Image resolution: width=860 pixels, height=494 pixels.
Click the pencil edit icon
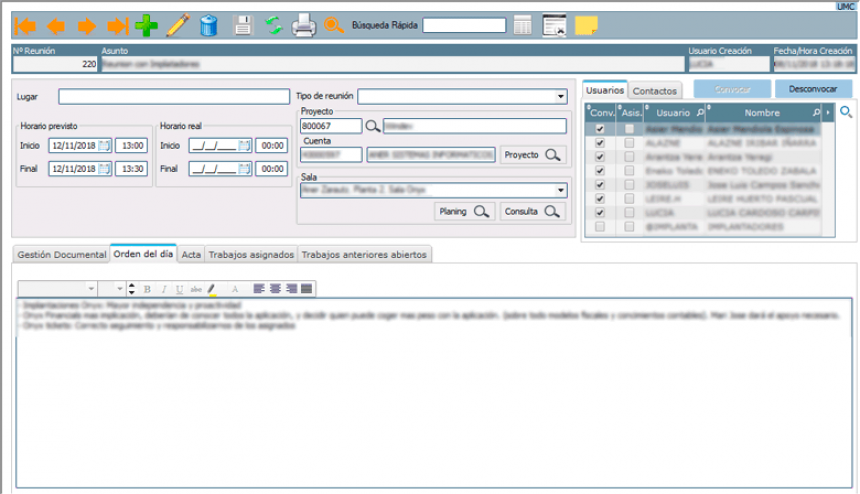(x=177, y=25)
